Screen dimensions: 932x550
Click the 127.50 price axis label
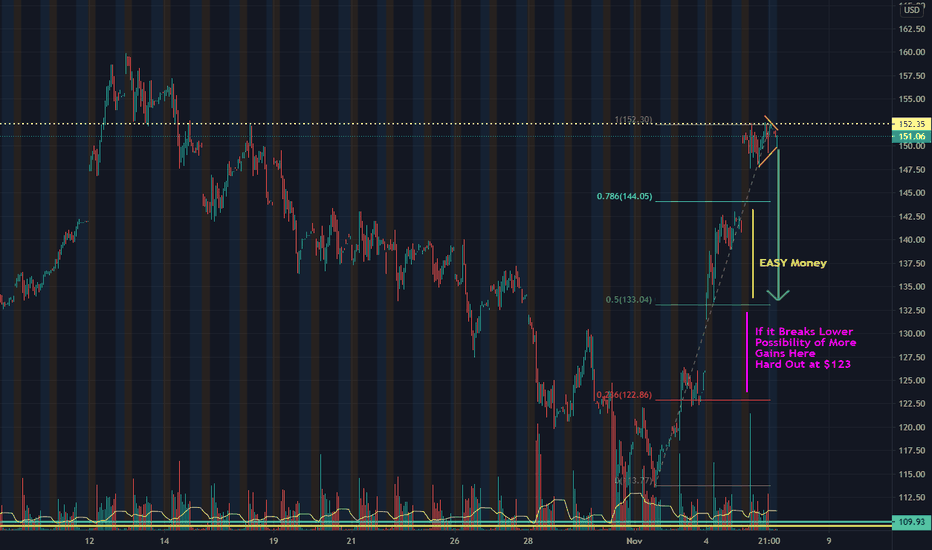coord(912,357)
